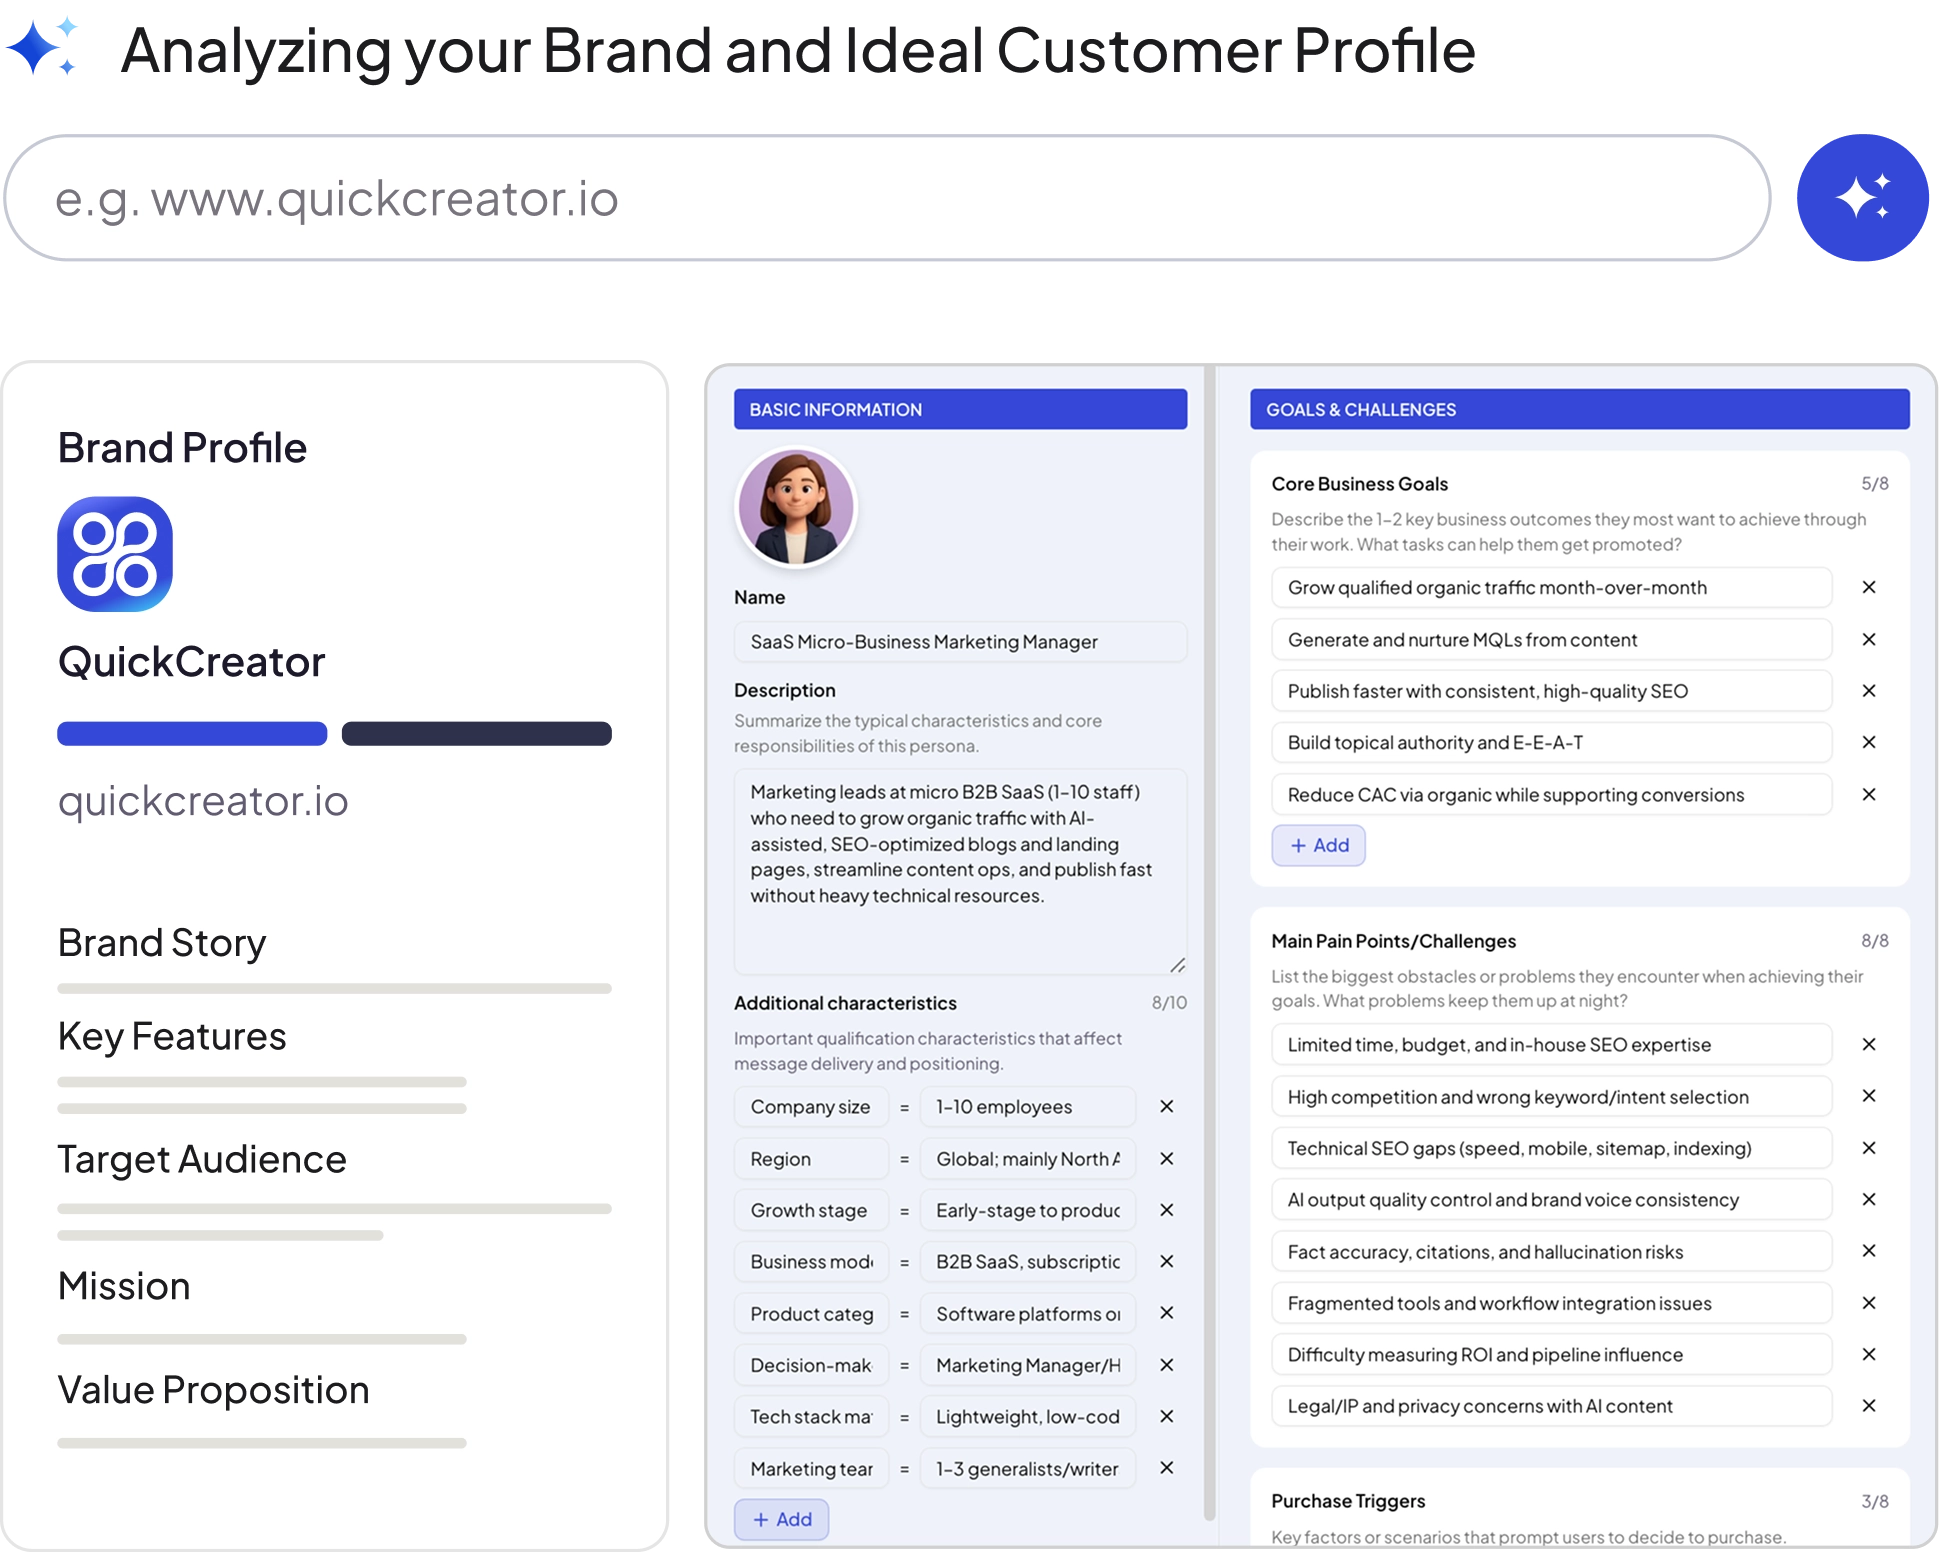Click the blue sparkle analyze button
Screen dimensions: 1939x1553
click(1861, 197)
